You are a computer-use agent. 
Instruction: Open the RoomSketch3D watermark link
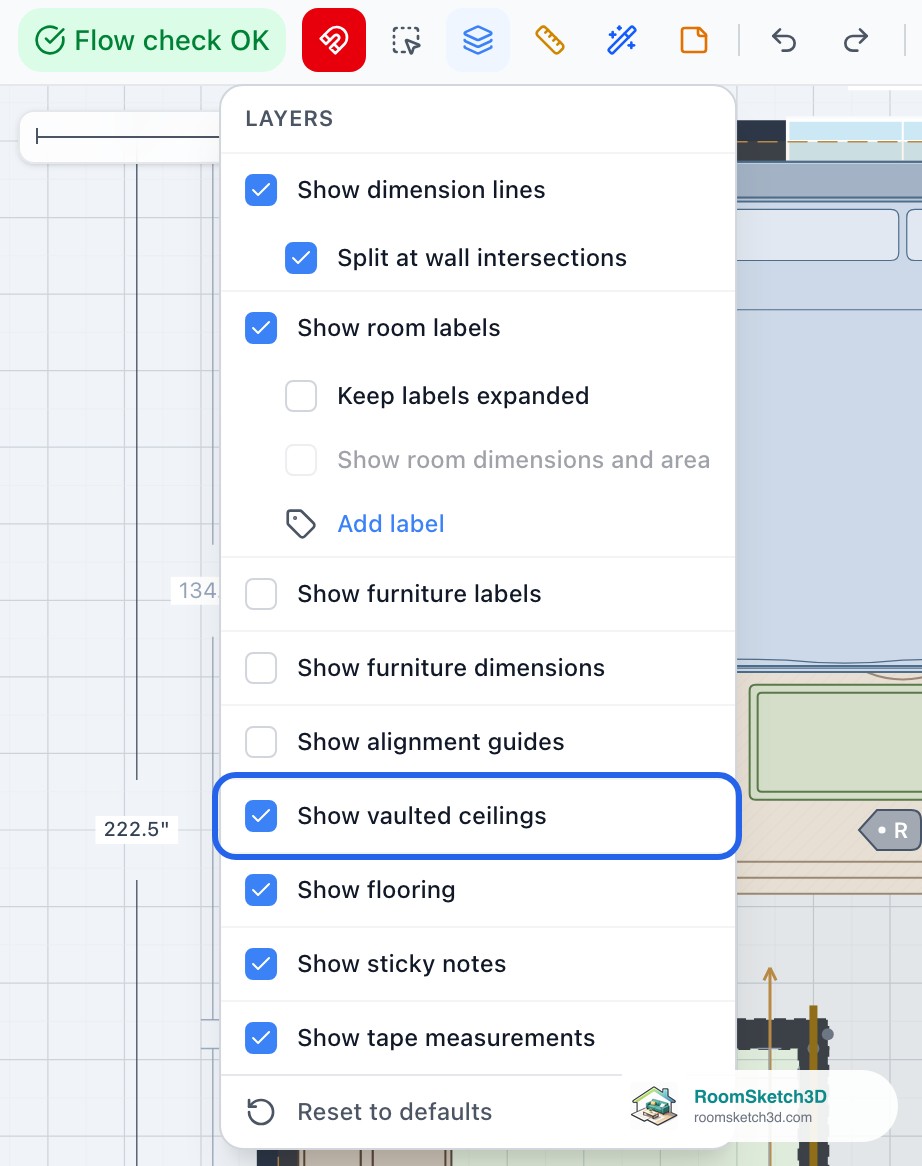[x=758, y=1106]
